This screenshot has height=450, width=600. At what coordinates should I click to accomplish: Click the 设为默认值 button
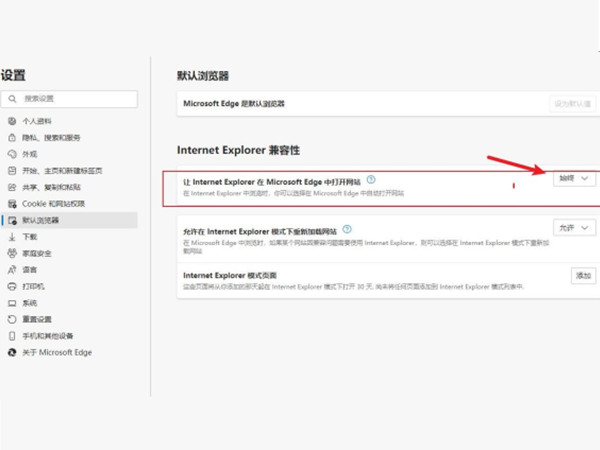(x=572, y=103)
